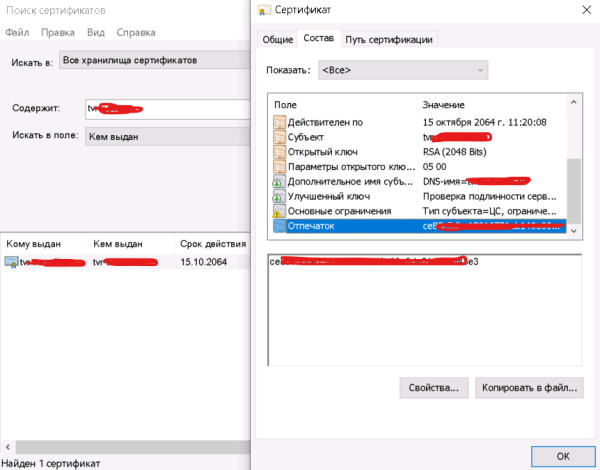600x470 pixels.
Task: Click the Свойства... button
Action: tap(434, 388)
